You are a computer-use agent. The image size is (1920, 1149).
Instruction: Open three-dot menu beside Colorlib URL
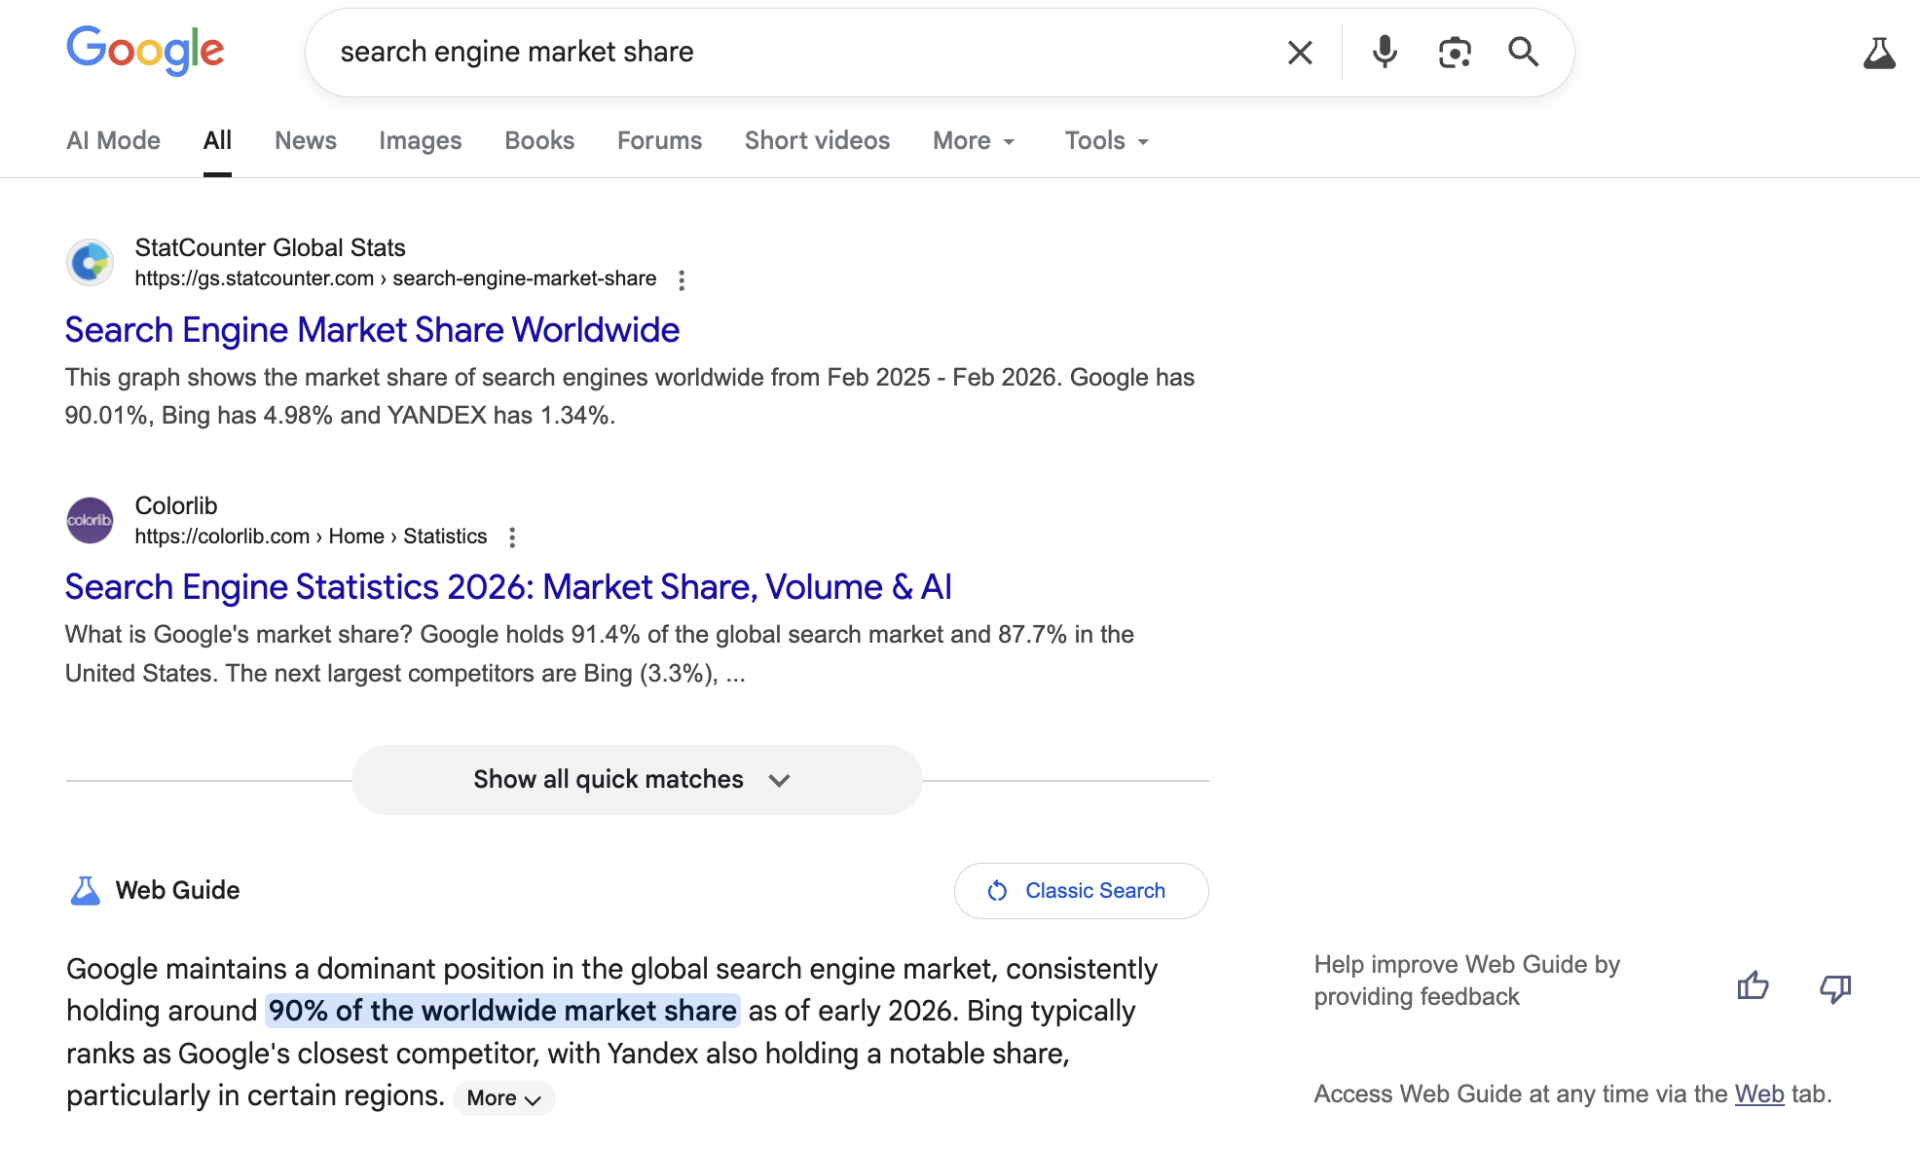(512, 538)
